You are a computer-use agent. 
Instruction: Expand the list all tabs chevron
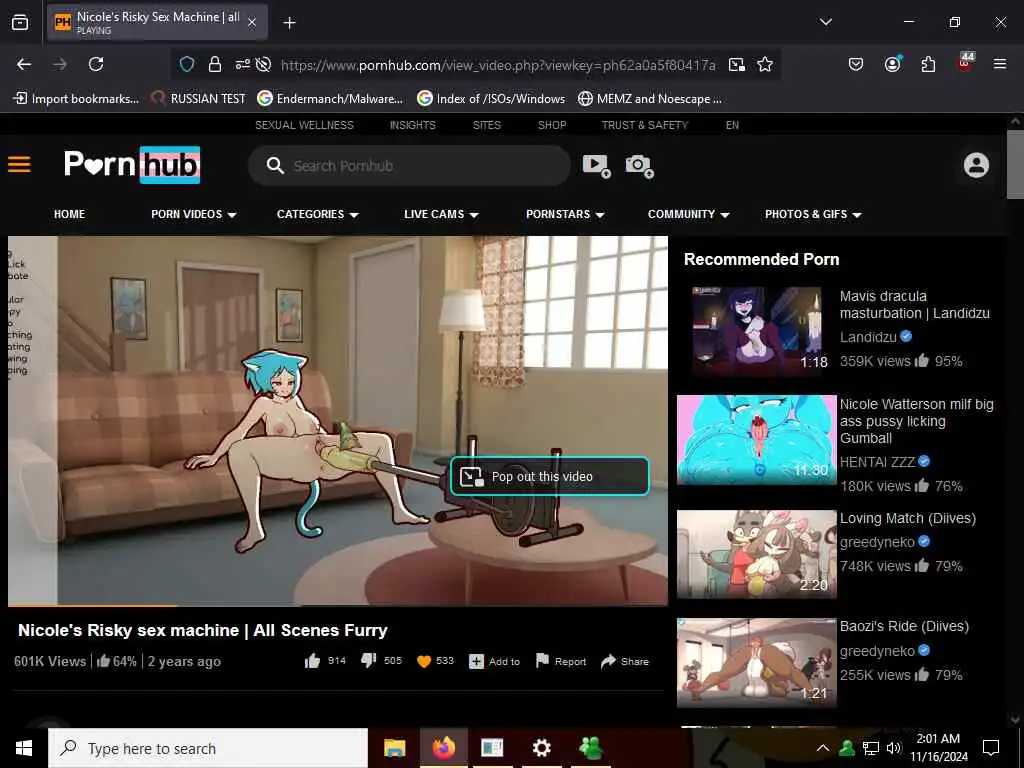coord(825,22)
